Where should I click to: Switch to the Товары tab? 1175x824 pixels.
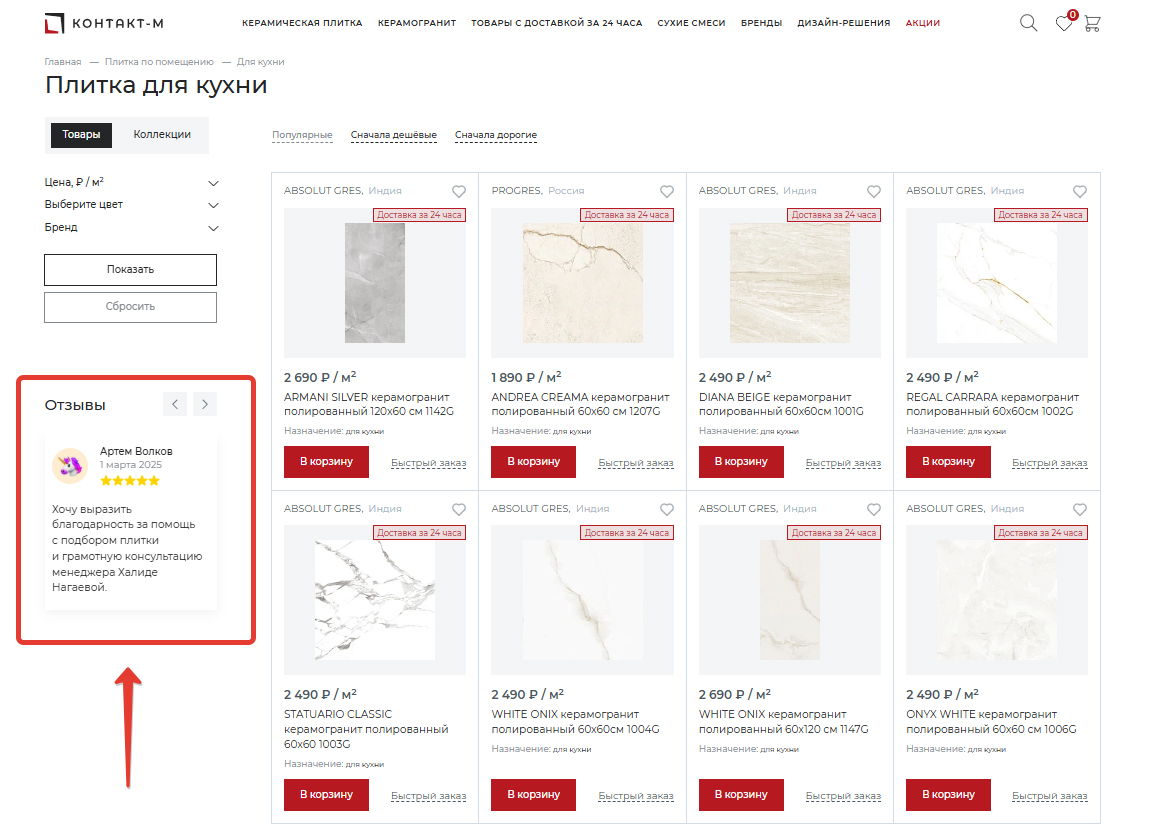coord(81,135)
